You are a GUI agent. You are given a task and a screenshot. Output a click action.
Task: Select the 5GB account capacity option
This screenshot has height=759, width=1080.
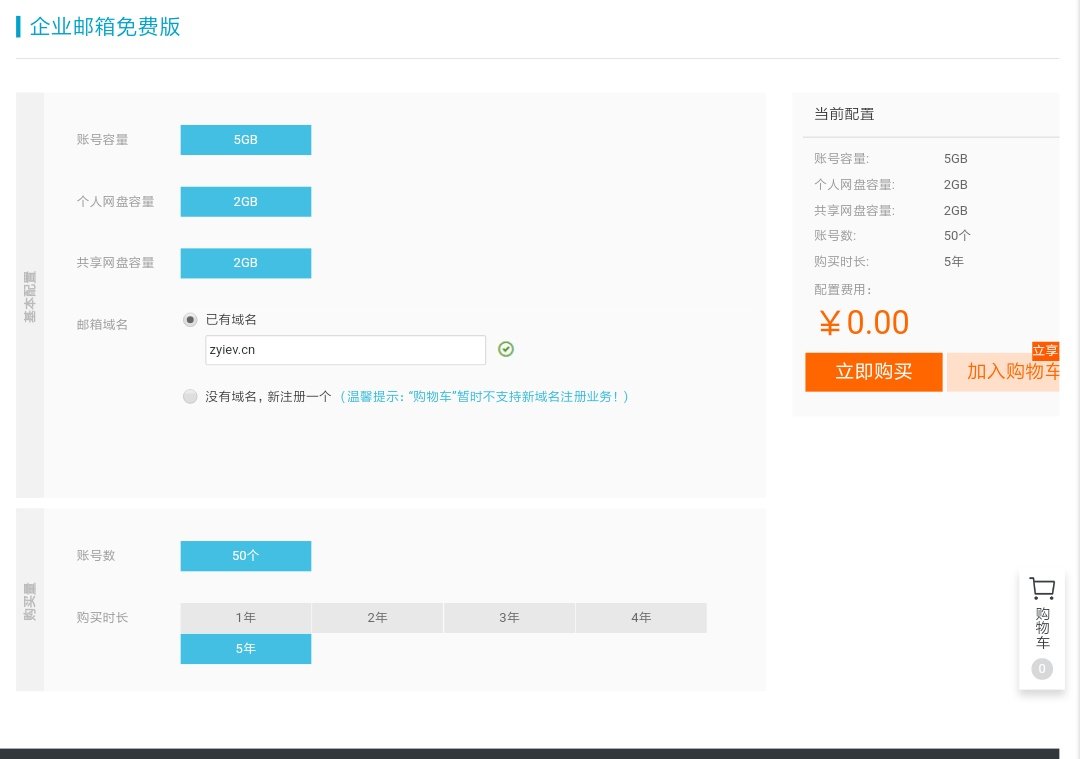(246, 140)
